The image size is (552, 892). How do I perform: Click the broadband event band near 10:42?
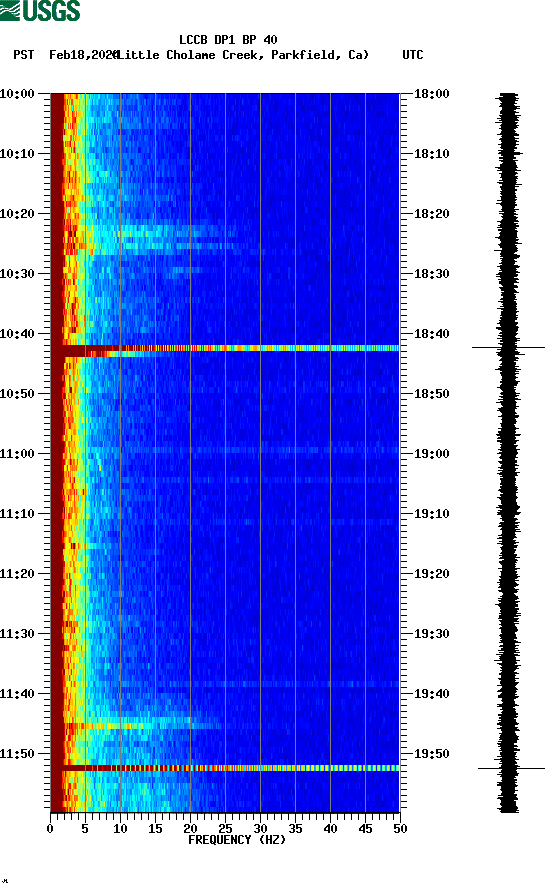coord(225,348)
